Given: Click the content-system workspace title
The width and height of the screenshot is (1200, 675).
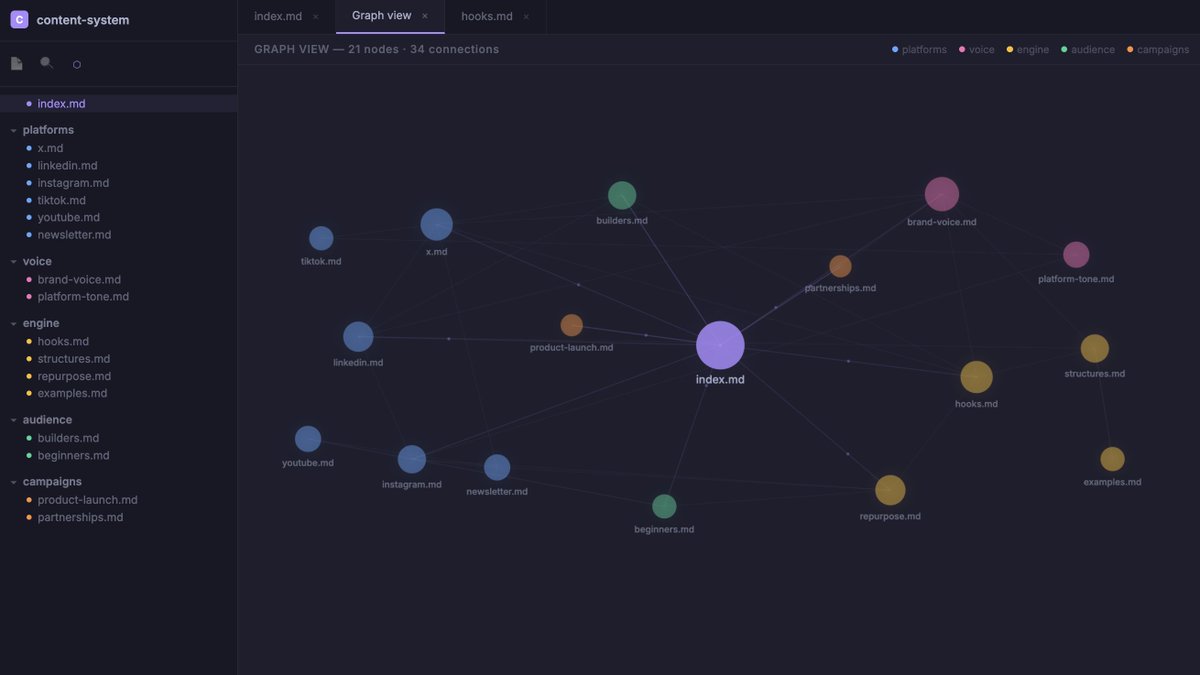Looking at the screenshot, I should click(x=83, y=20).
